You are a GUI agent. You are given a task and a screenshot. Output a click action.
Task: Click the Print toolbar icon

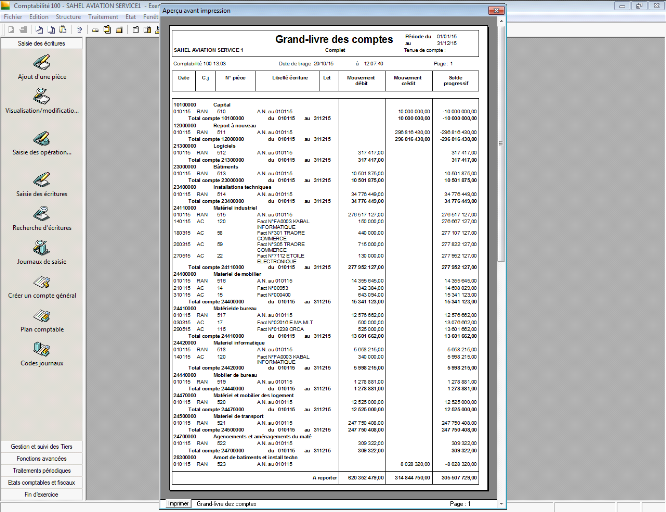23,30
